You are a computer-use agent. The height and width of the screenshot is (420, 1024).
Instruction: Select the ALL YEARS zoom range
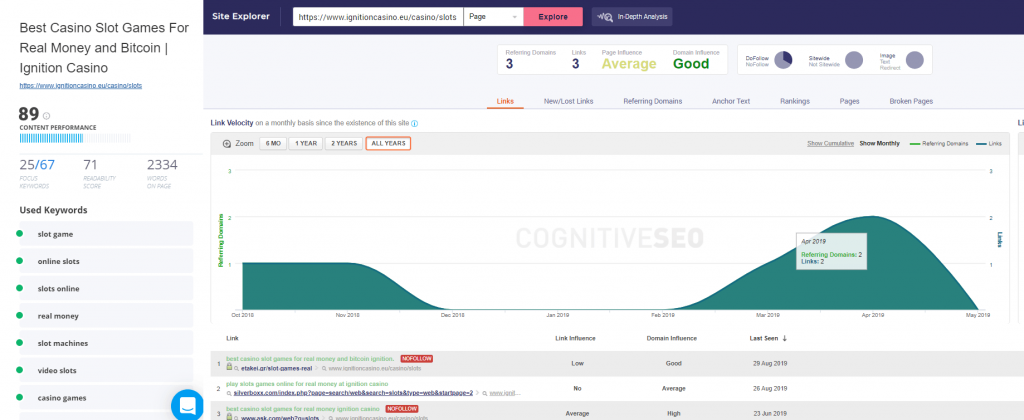388,144
